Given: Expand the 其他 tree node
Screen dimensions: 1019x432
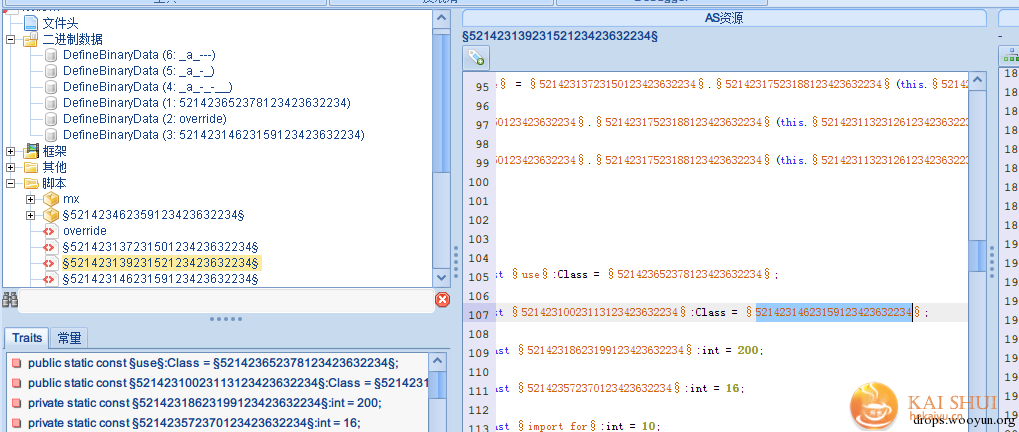Looking at the screenshot, I should coord(10,168).
